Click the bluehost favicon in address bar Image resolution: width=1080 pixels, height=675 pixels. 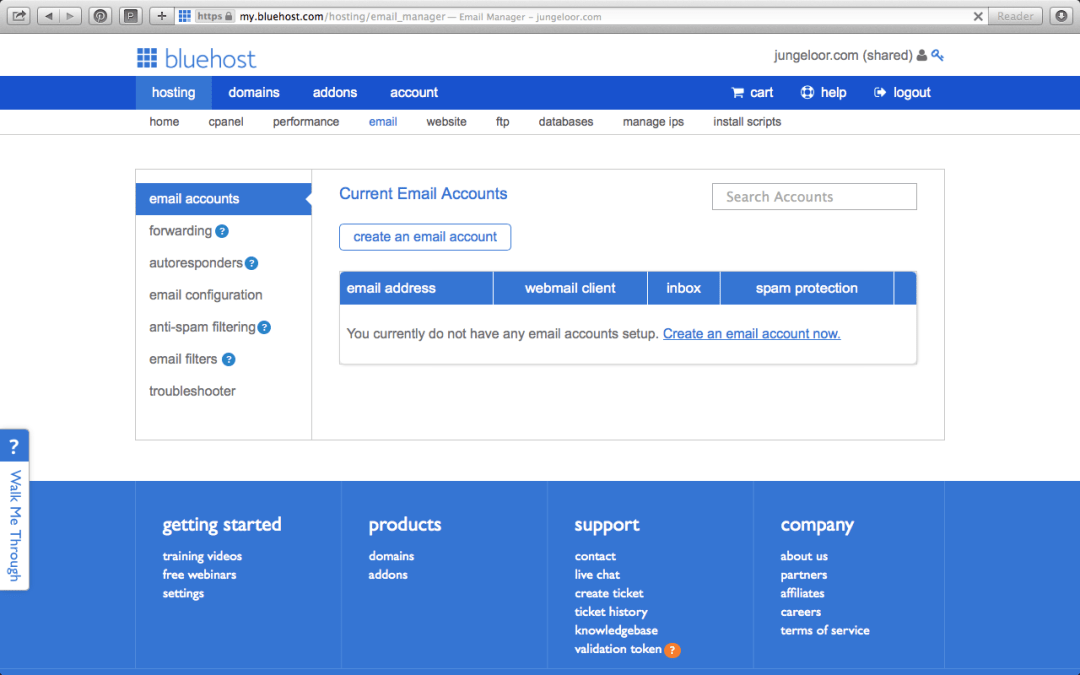185,16
